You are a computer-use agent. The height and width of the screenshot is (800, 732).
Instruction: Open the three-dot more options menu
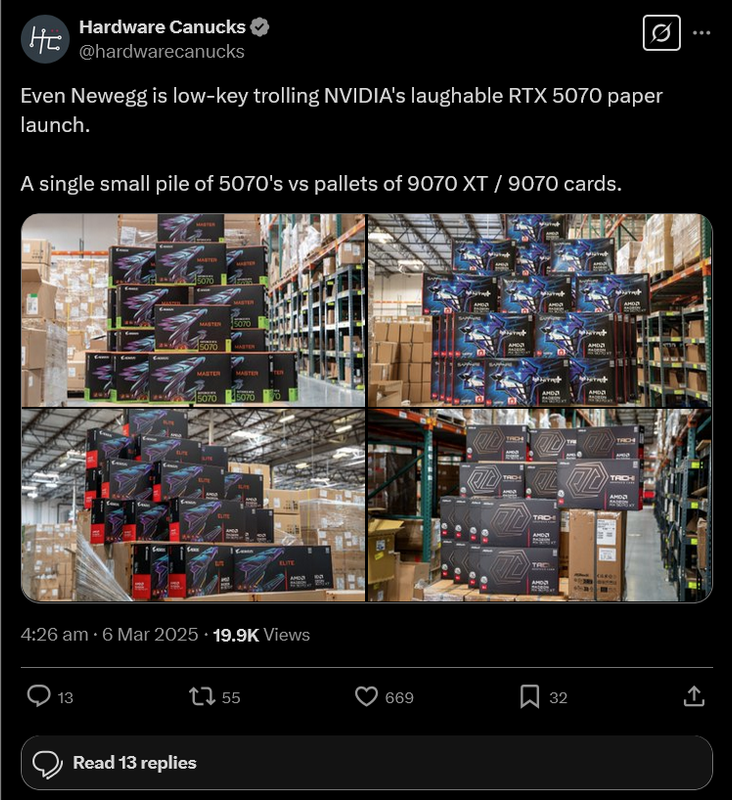(x=701, y=33)
